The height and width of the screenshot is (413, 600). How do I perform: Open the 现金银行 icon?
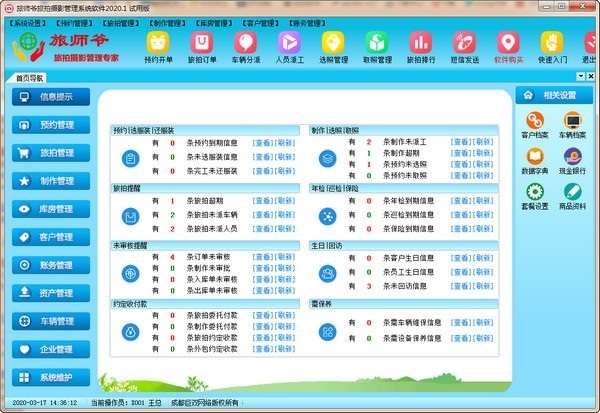click(572, 161)
